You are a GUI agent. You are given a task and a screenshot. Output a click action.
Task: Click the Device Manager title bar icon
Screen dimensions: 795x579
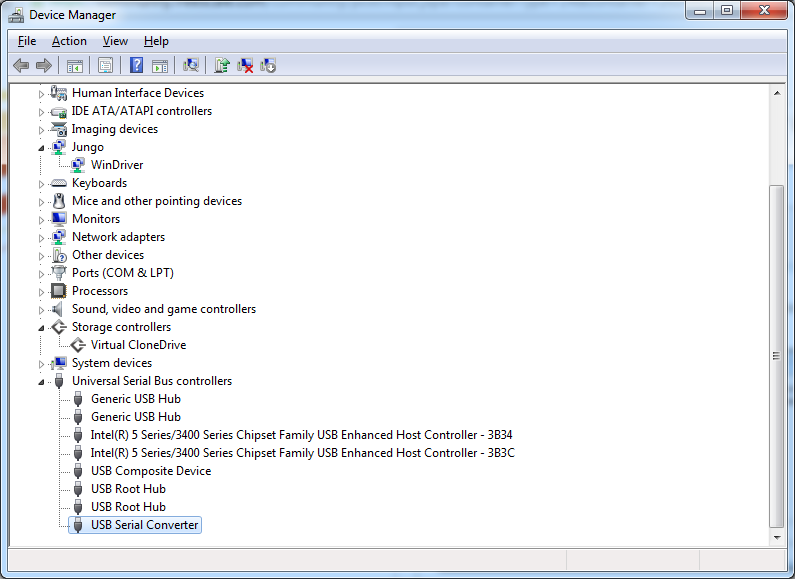point(16,15)
